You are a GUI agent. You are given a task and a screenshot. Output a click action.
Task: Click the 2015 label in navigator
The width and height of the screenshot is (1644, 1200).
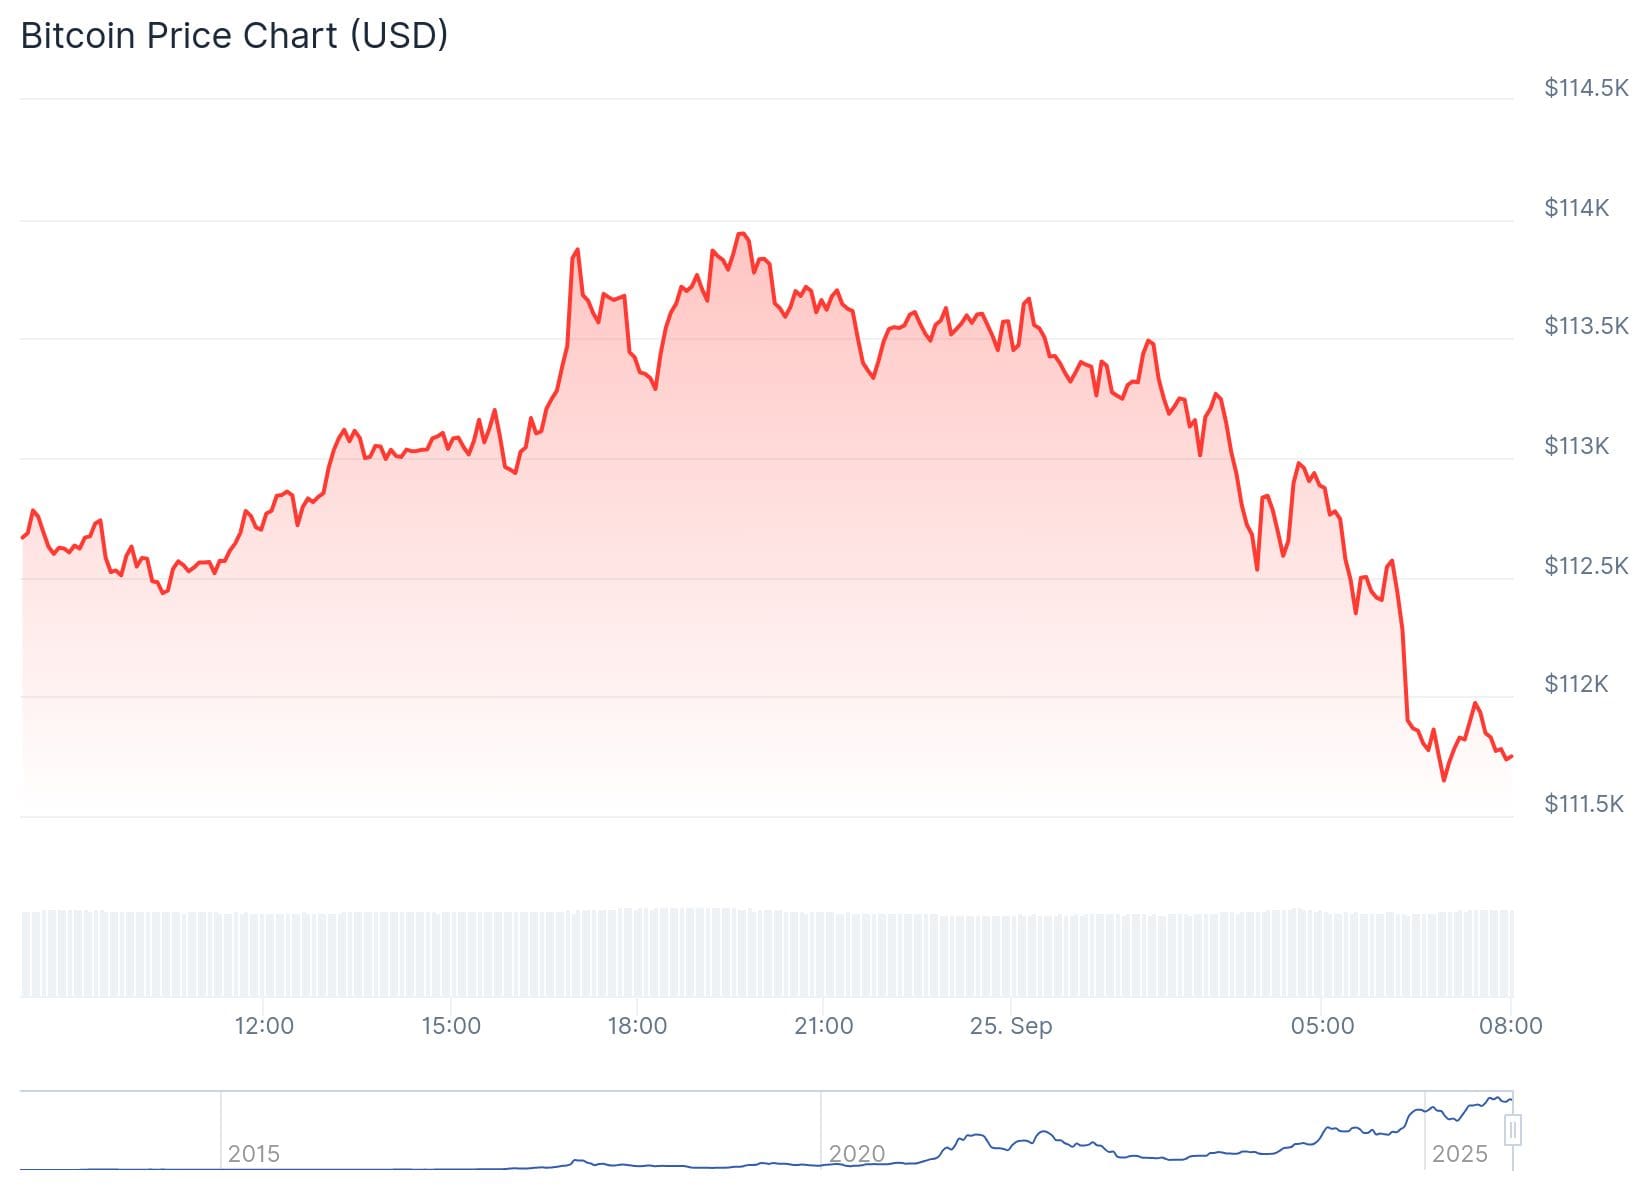point(254,1154)
